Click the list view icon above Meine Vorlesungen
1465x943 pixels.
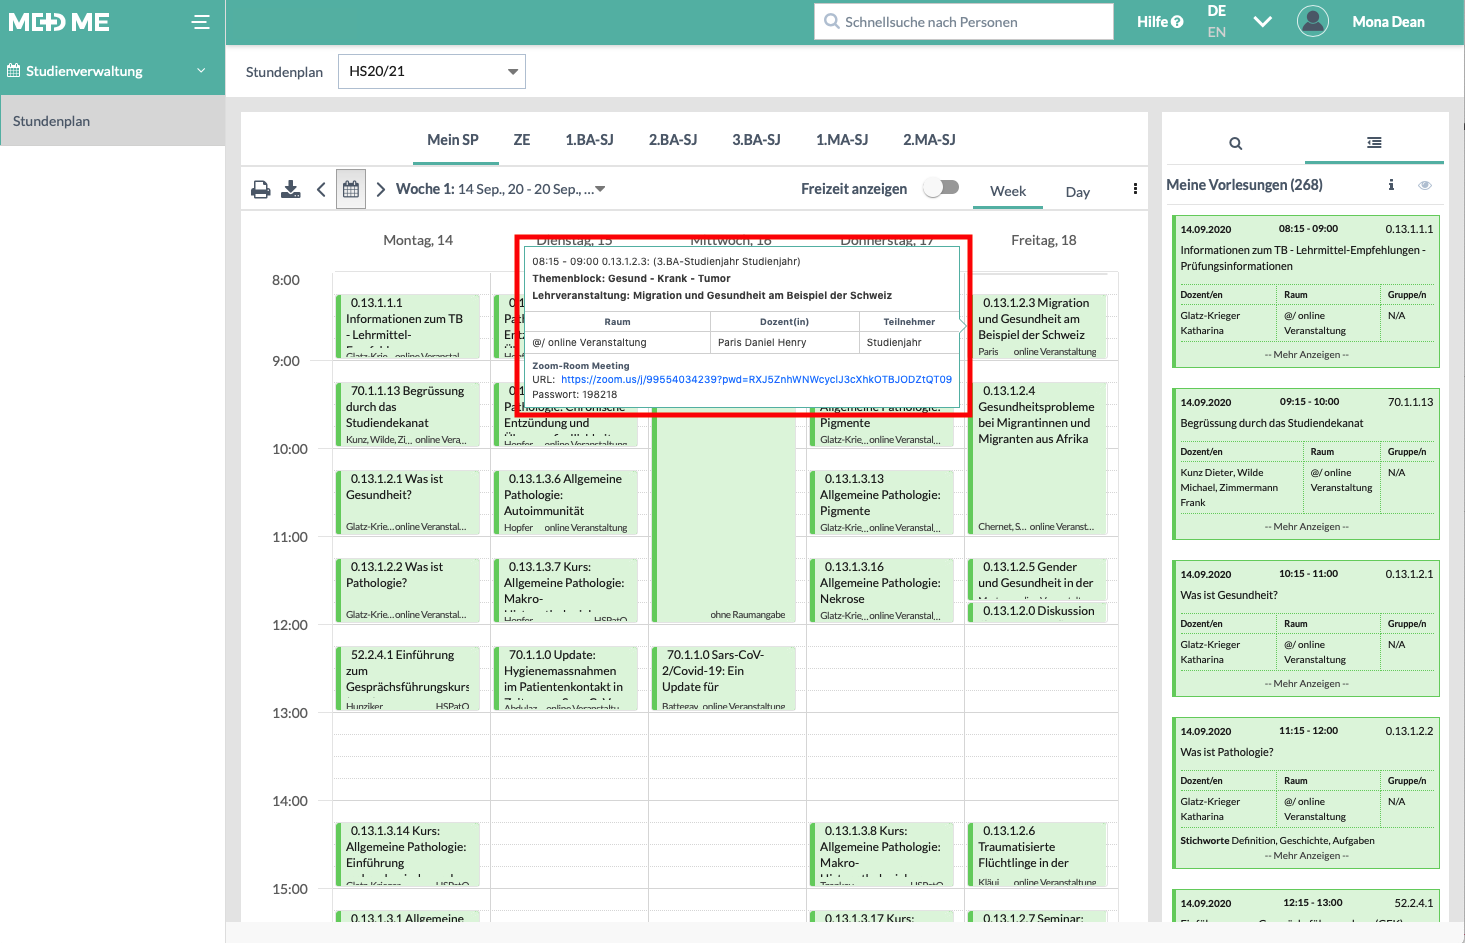[x=1374, y=143]
